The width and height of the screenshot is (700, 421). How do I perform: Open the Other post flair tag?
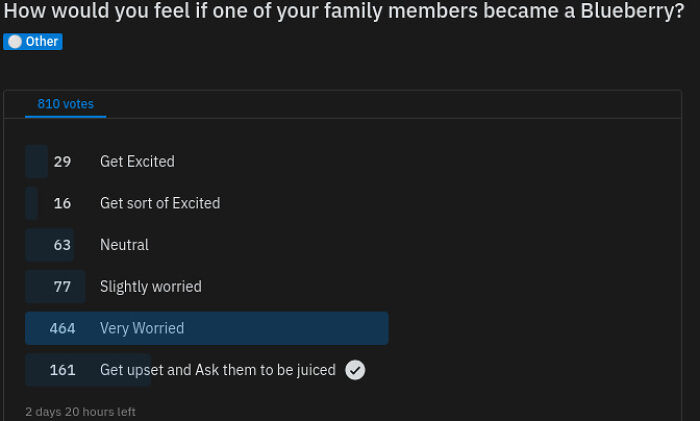point(33,42)
